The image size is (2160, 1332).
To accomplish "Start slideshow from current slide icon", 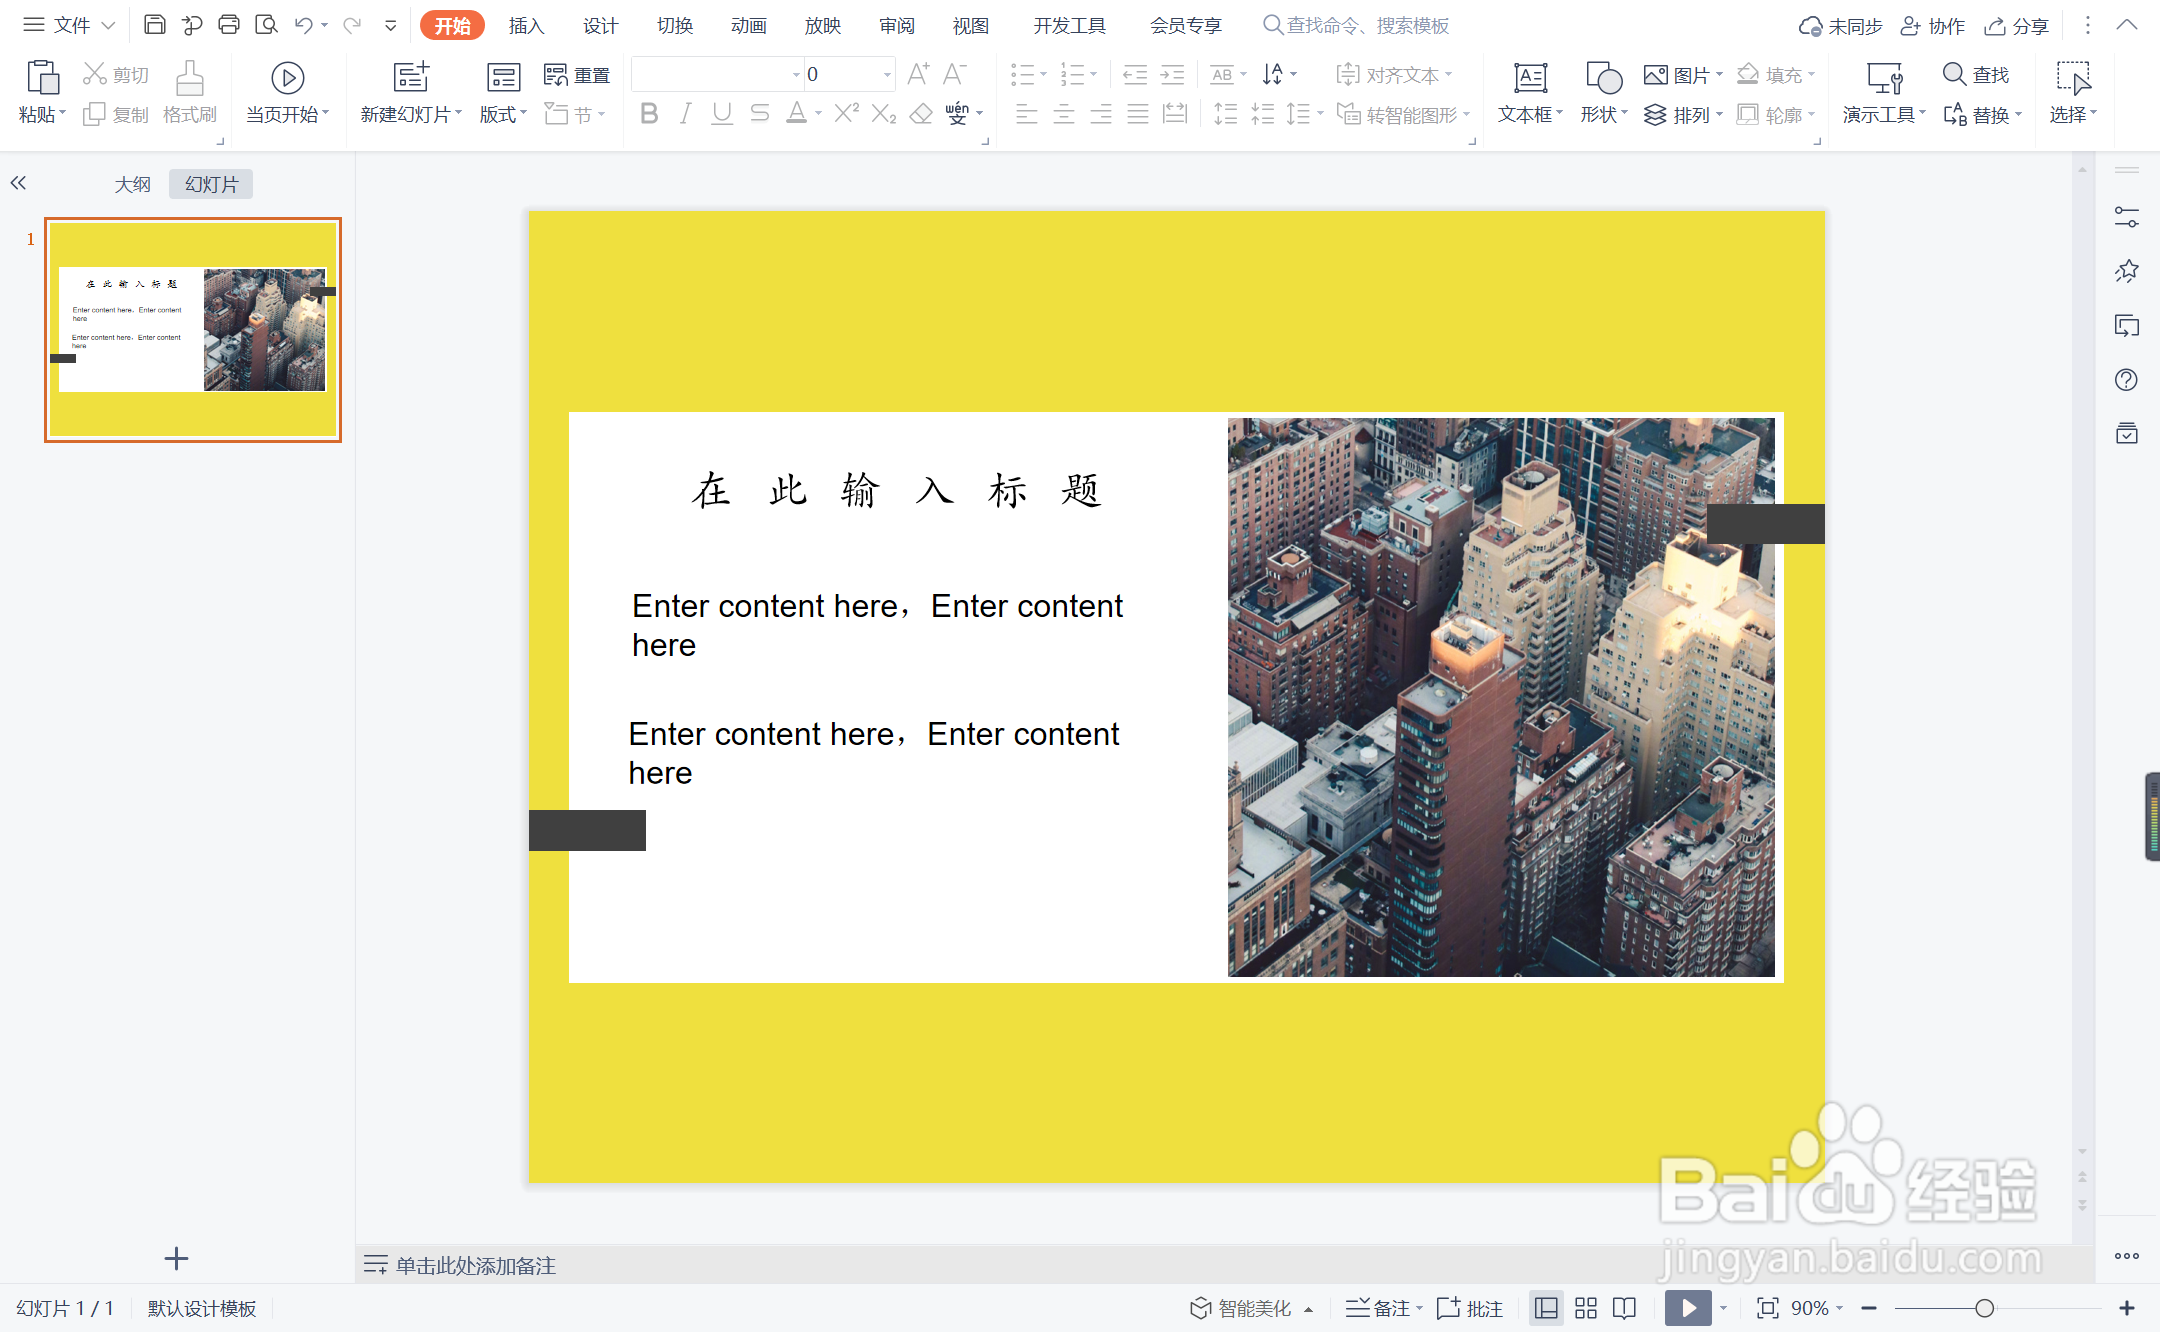I will coord(287,79).
